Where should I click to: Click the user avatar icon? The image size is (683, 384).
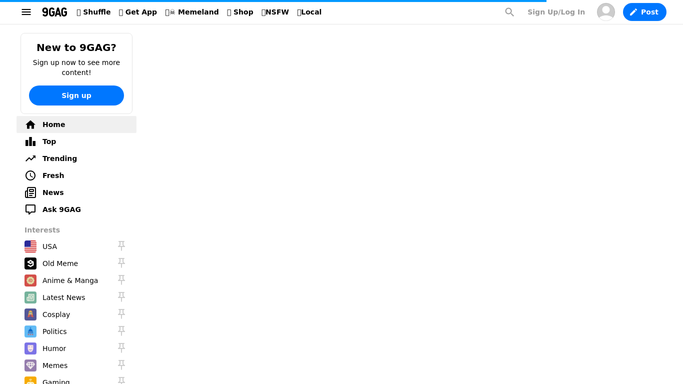coord(605,12)
